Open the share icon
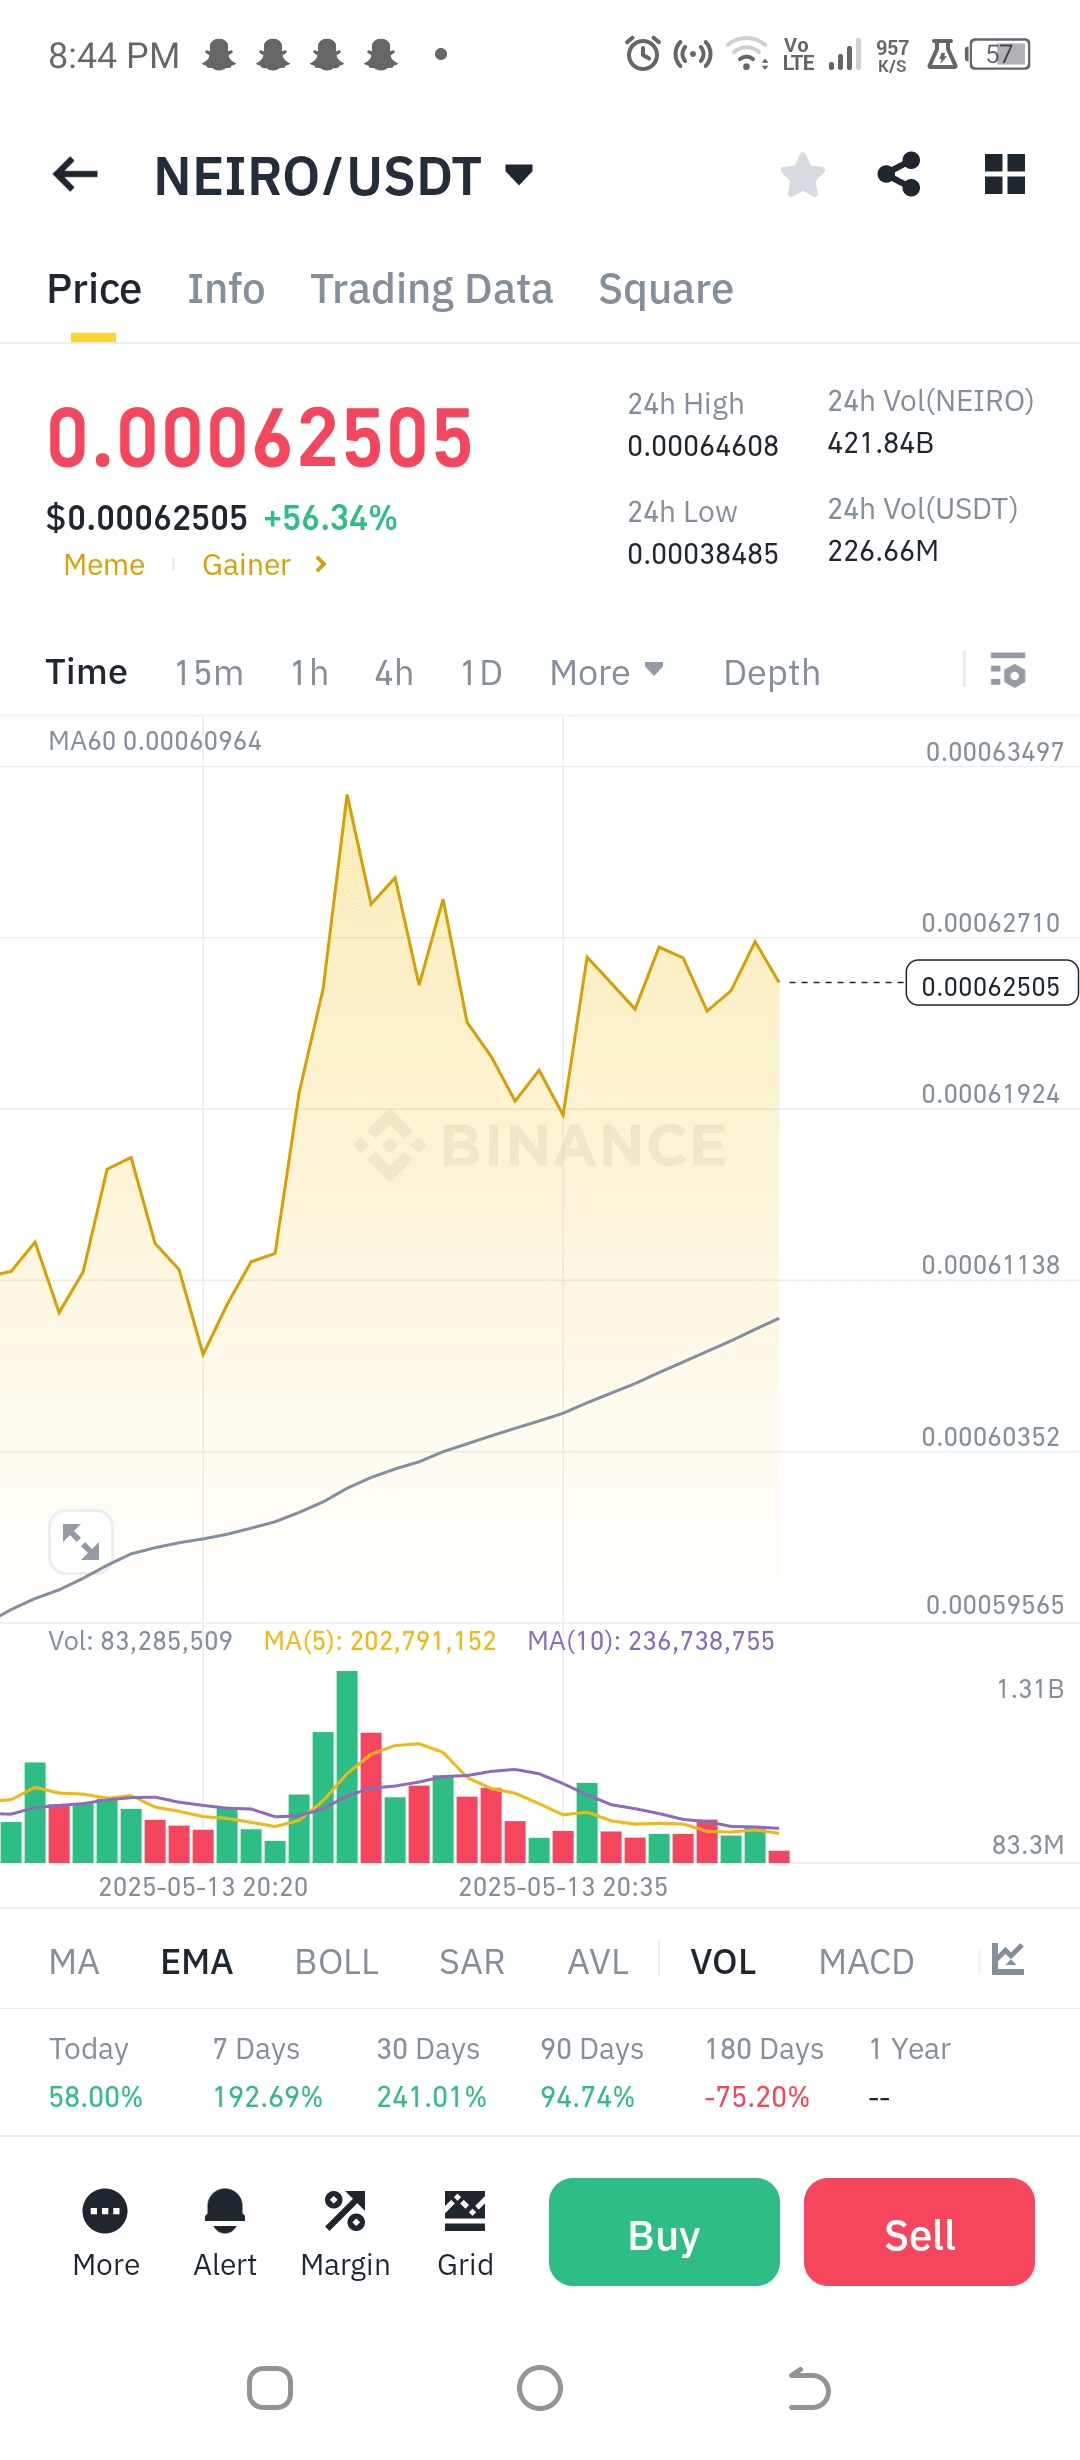 (899, 174)
